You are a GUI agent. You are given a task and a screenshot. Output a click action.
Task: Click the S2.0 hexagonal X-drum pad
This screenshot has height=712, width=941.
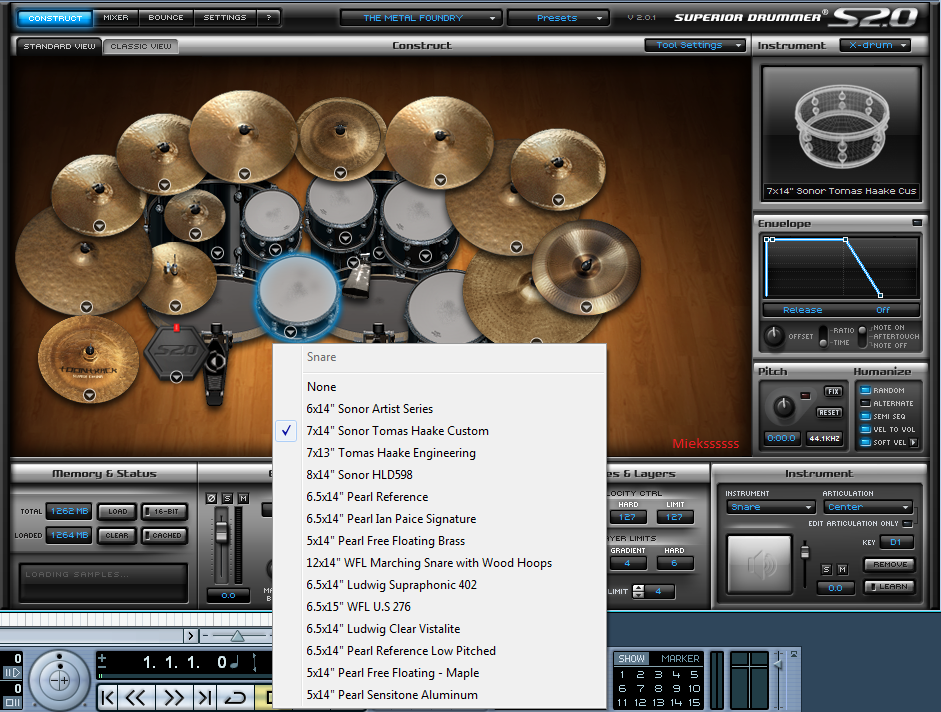[176, 351]
